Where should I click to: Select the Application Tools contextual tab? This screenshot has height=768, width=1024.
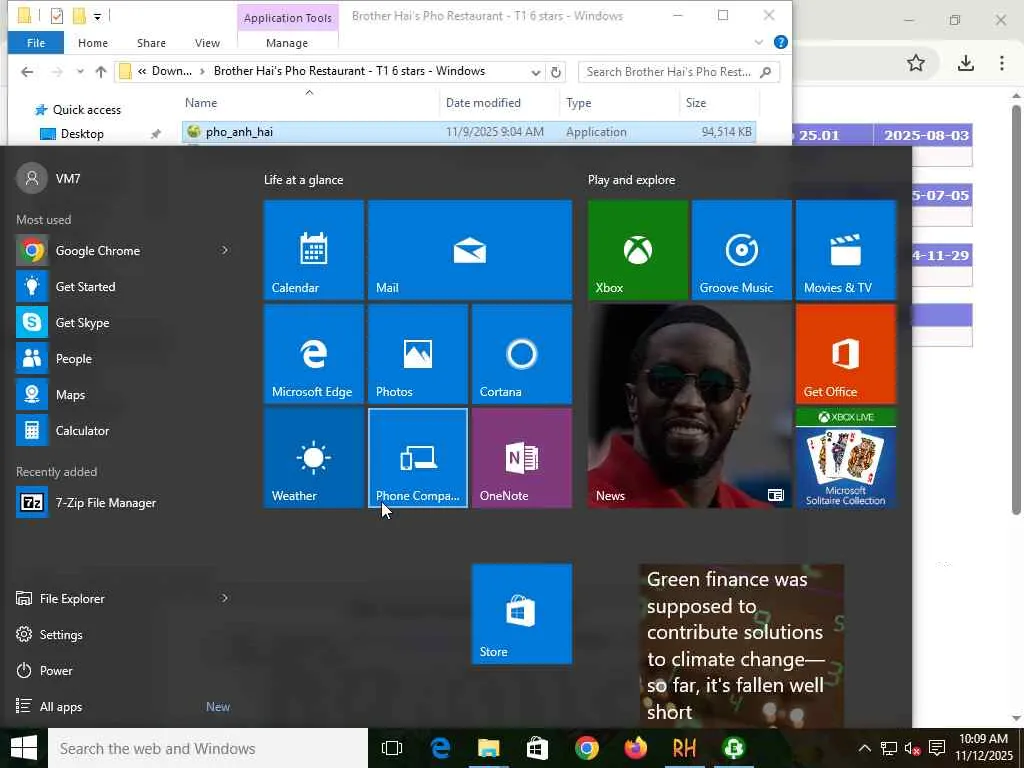[287, 18]
